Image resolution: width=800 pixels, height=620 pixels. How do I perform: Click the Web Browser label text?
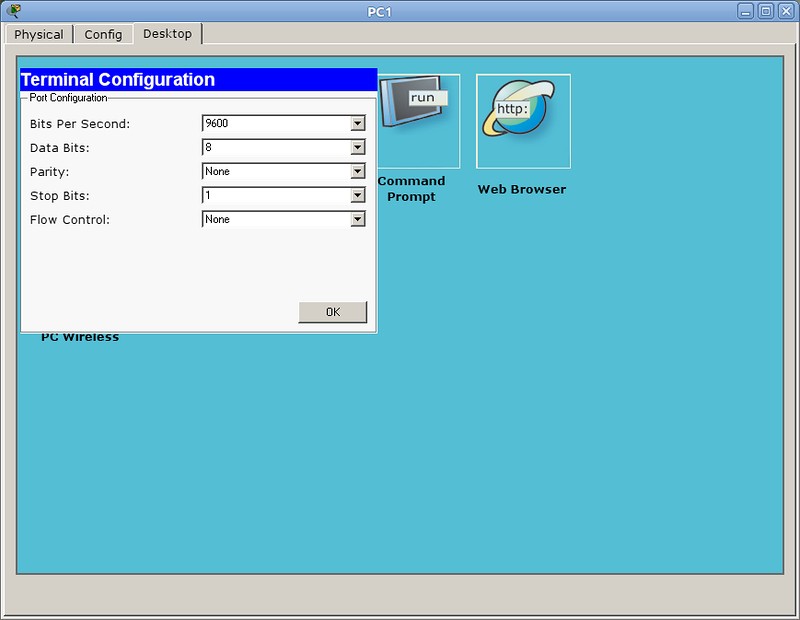point(522,189)
